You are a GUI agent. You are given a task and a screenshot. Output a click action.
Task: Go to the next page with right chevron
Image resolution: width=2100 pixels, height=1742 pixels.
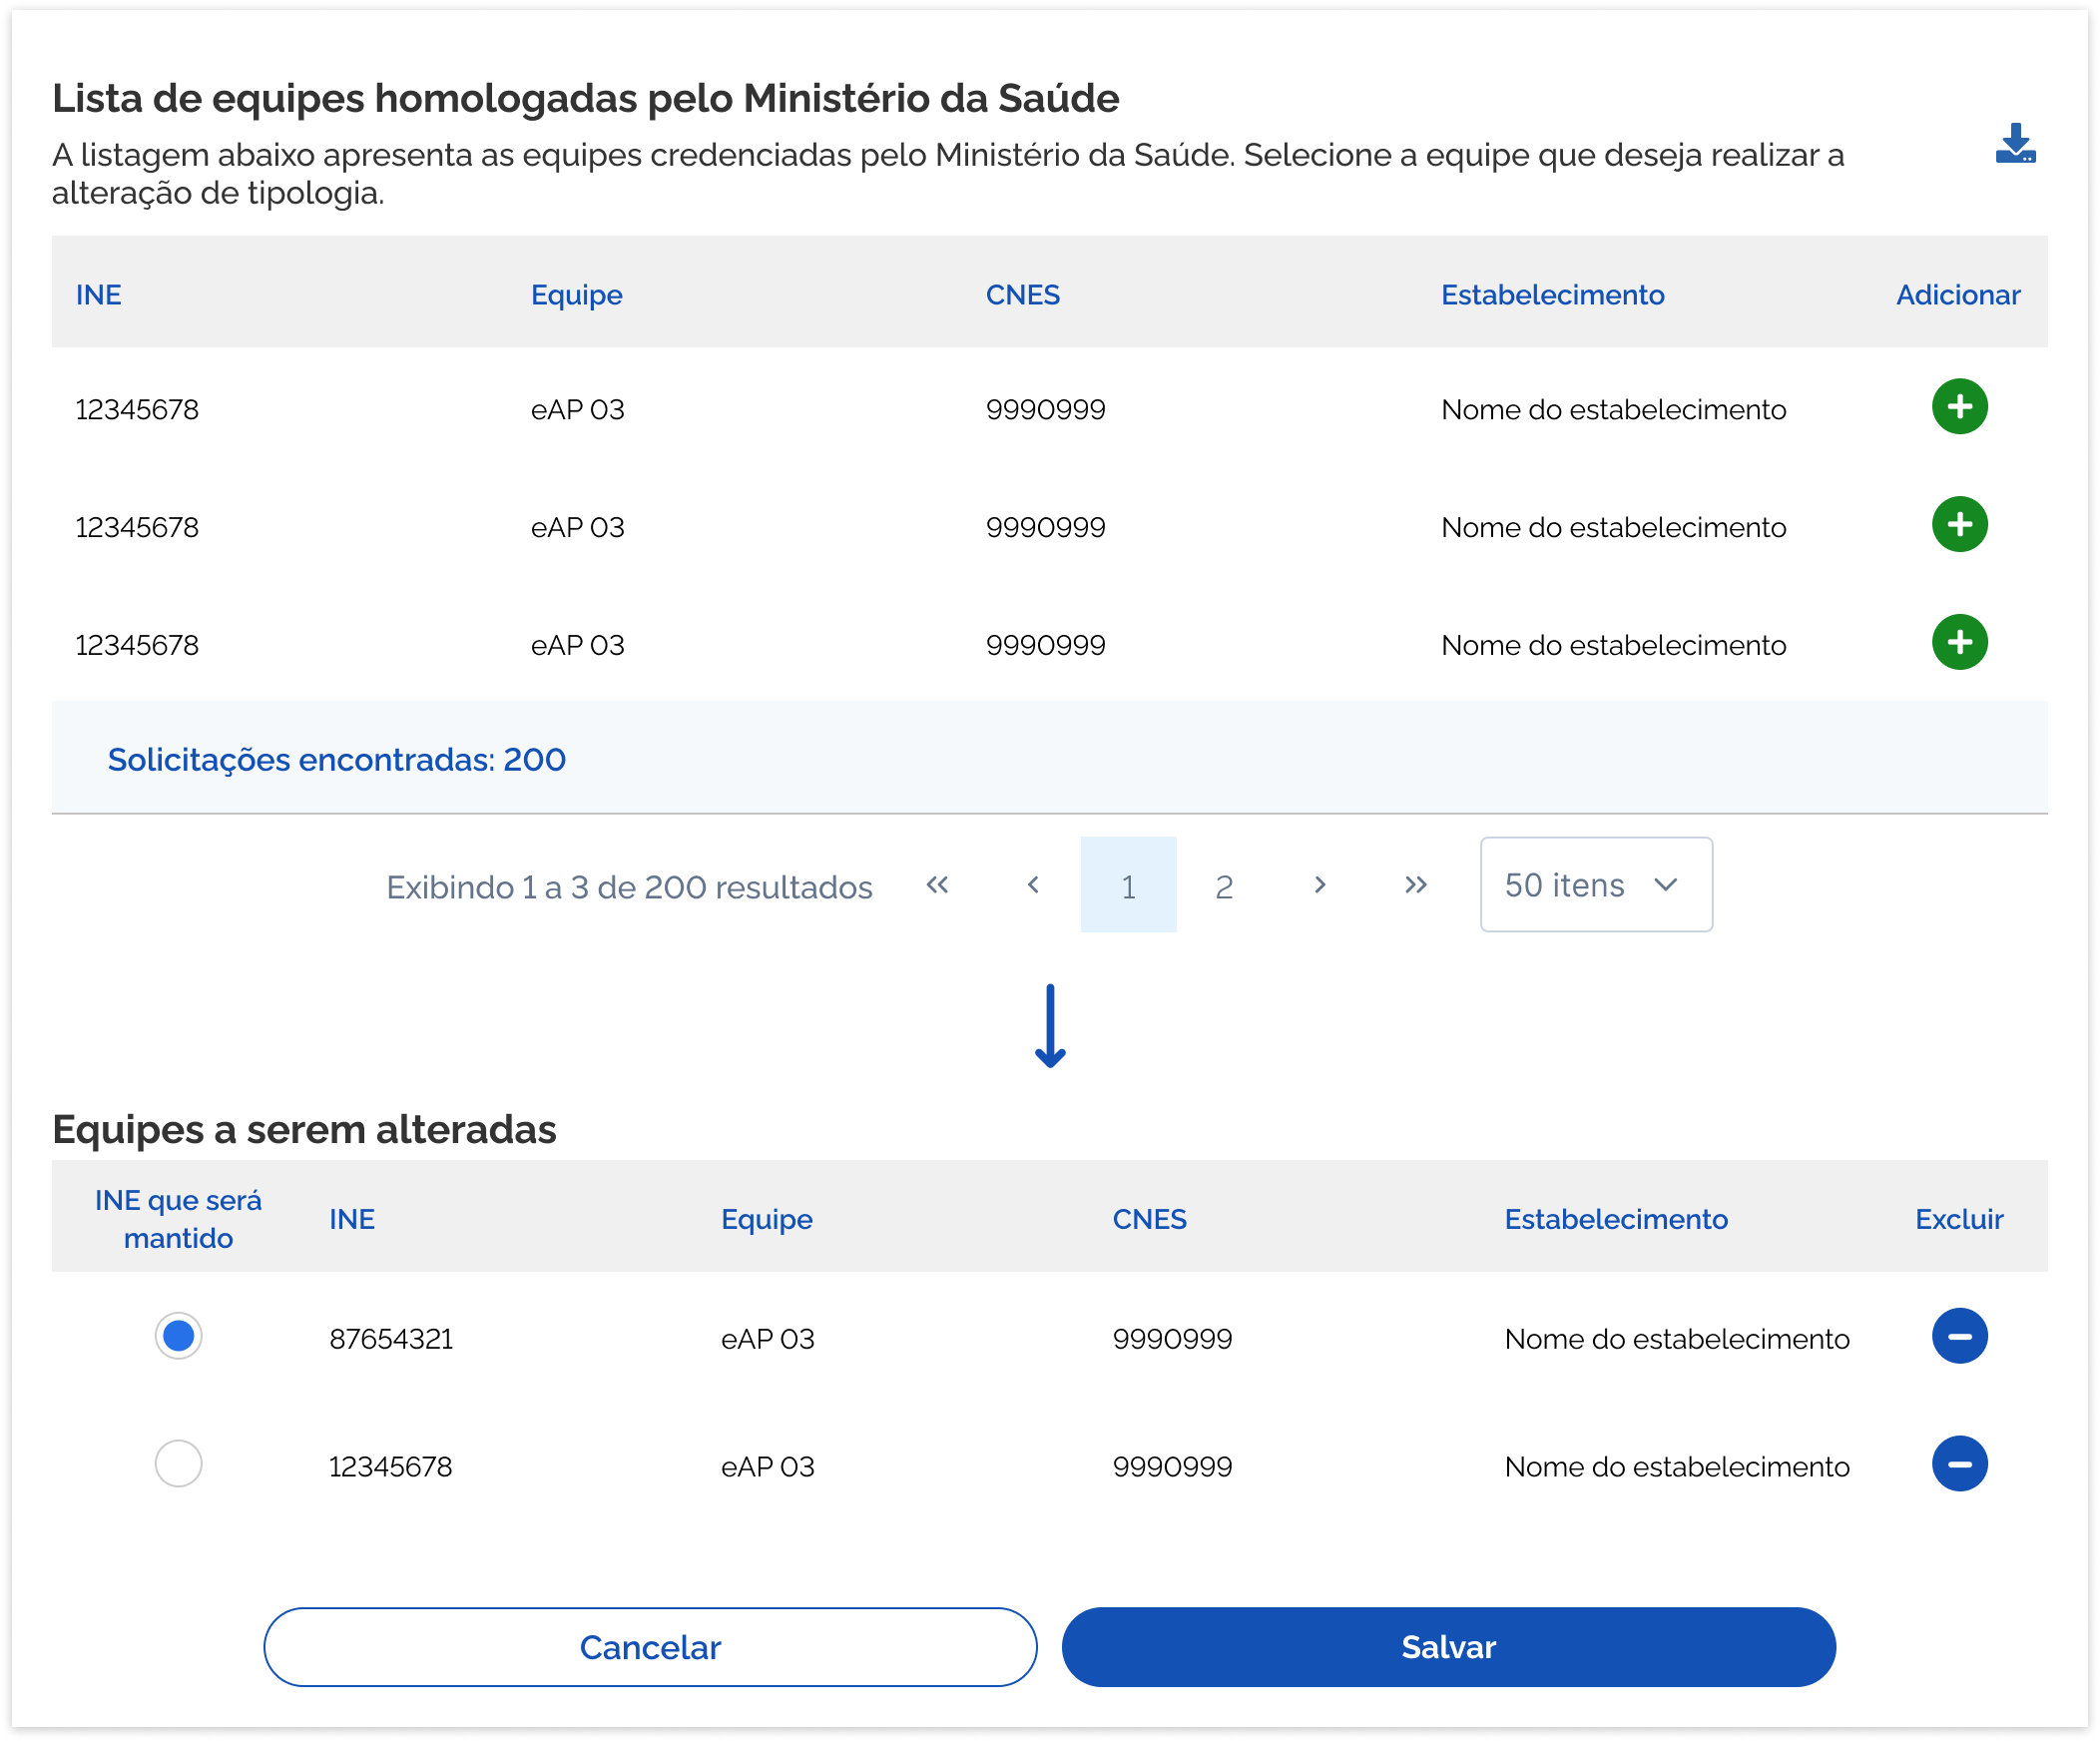click(x=1320, y=885)
